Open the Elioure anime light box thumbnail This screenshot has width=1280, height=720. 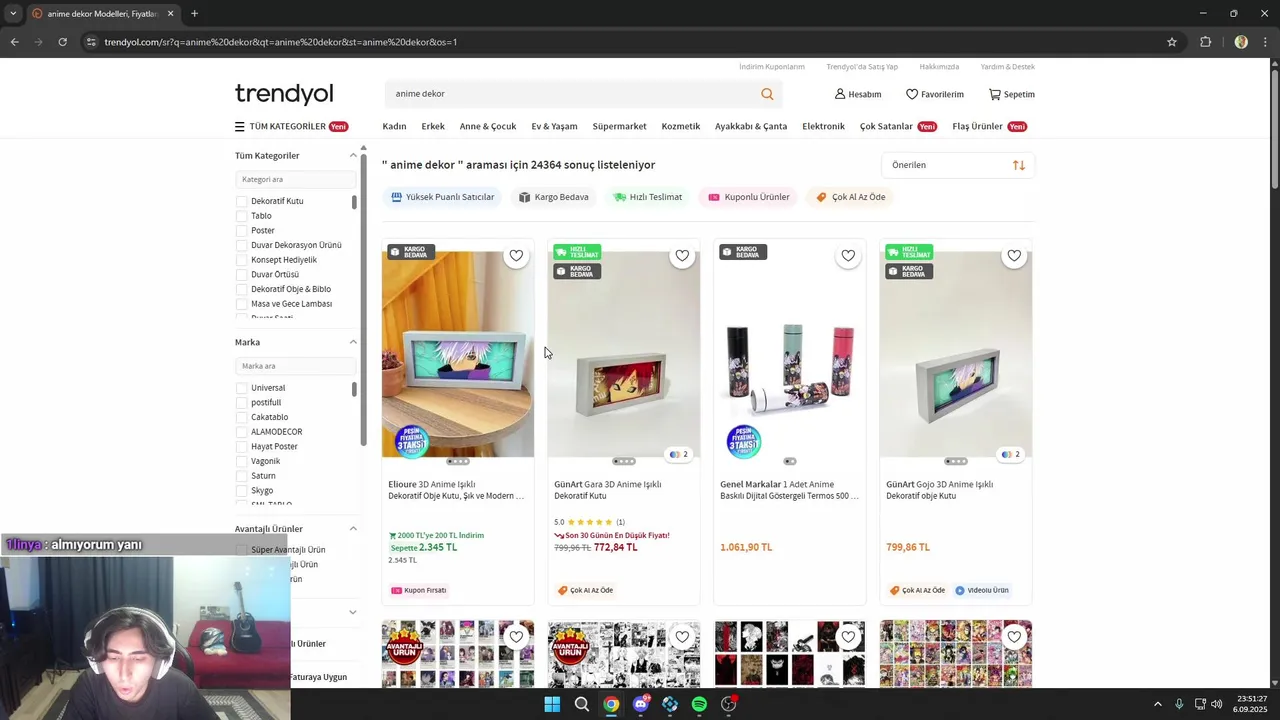click(x=458, y=354)
